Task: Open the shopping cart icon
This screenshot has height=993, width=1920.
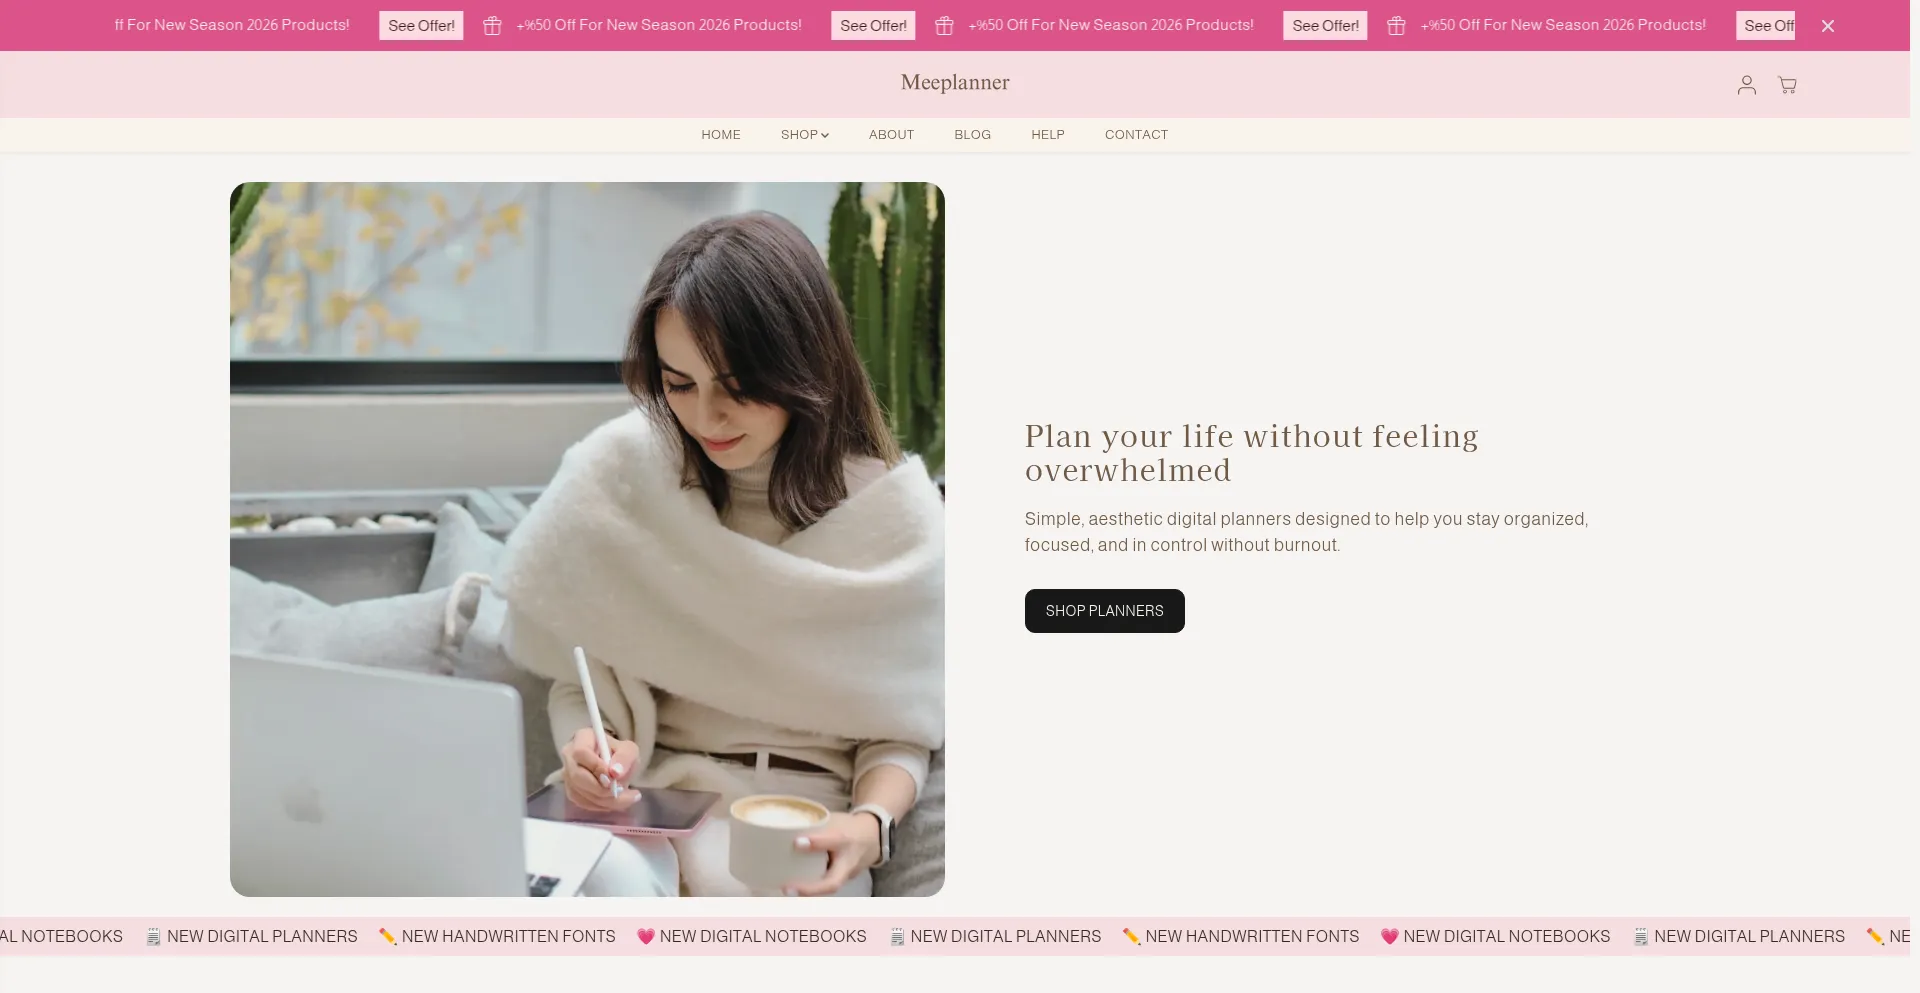Action: pyautogui.click(x=1787, y=85)
